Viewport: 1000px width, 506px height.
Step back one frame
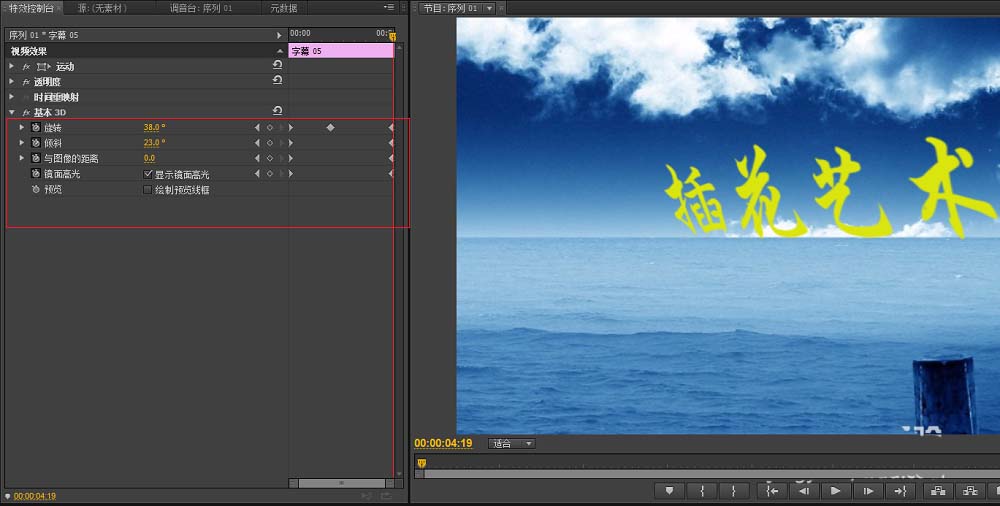tap(804, 491)
